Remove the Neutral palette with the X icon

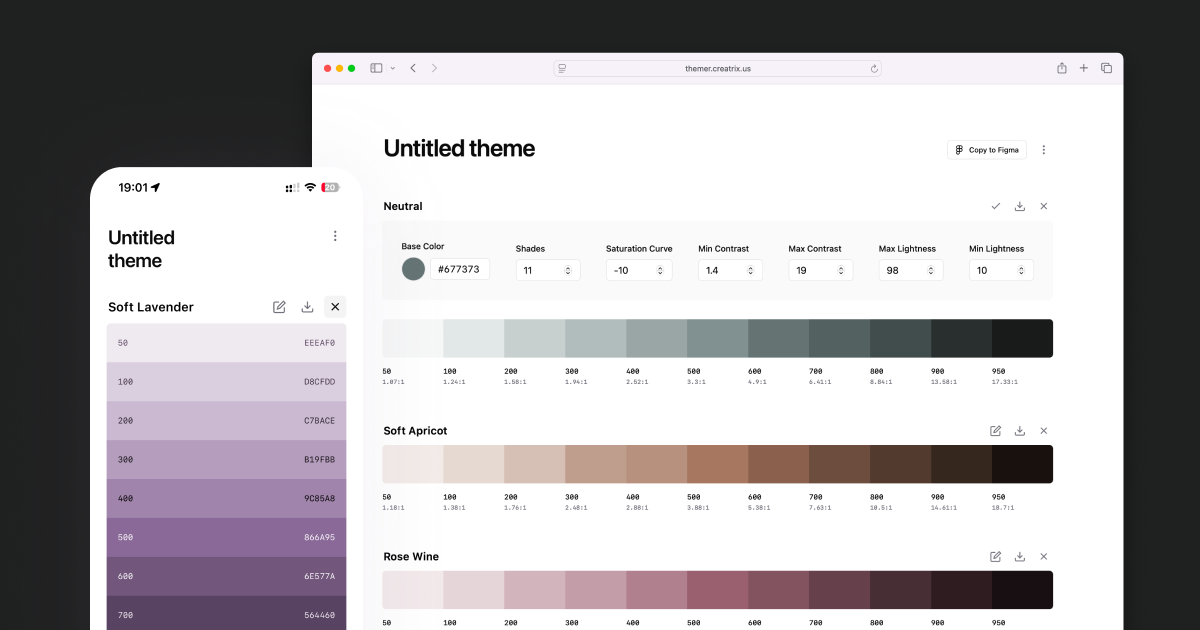(x=1044, y=206)
